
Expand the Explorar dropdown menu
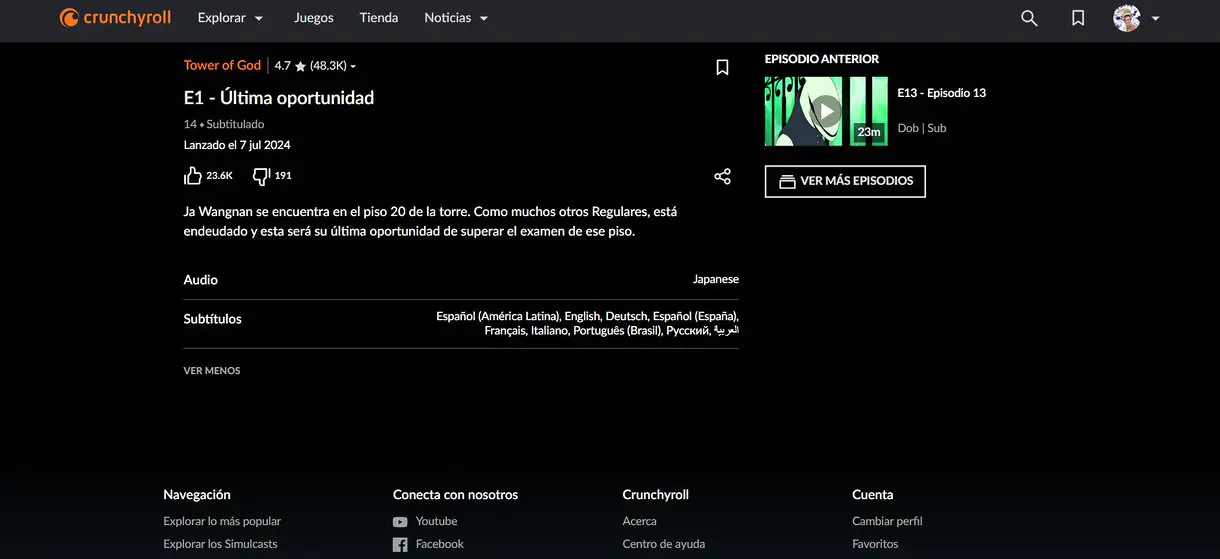click(x=231, y=18)
